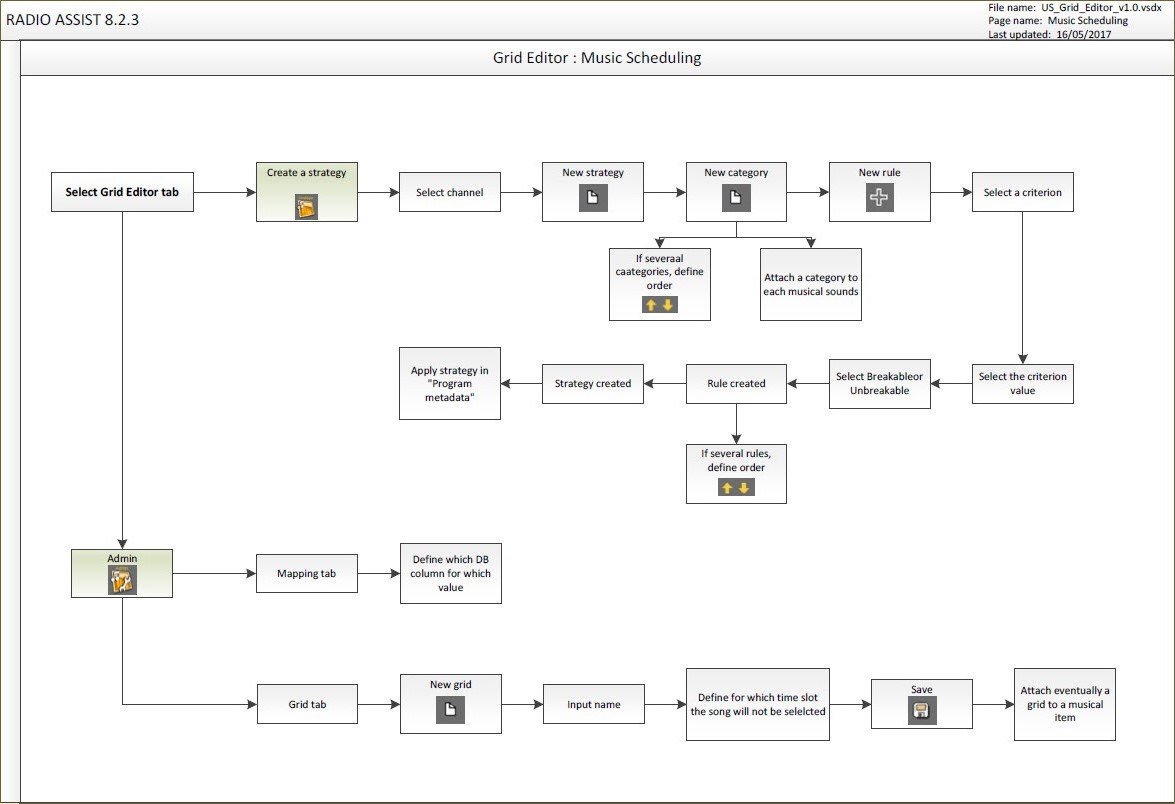The image size is (1175, 804).
Task: Click Select Breakable or Unbreakable box
Action: [879, 384]
